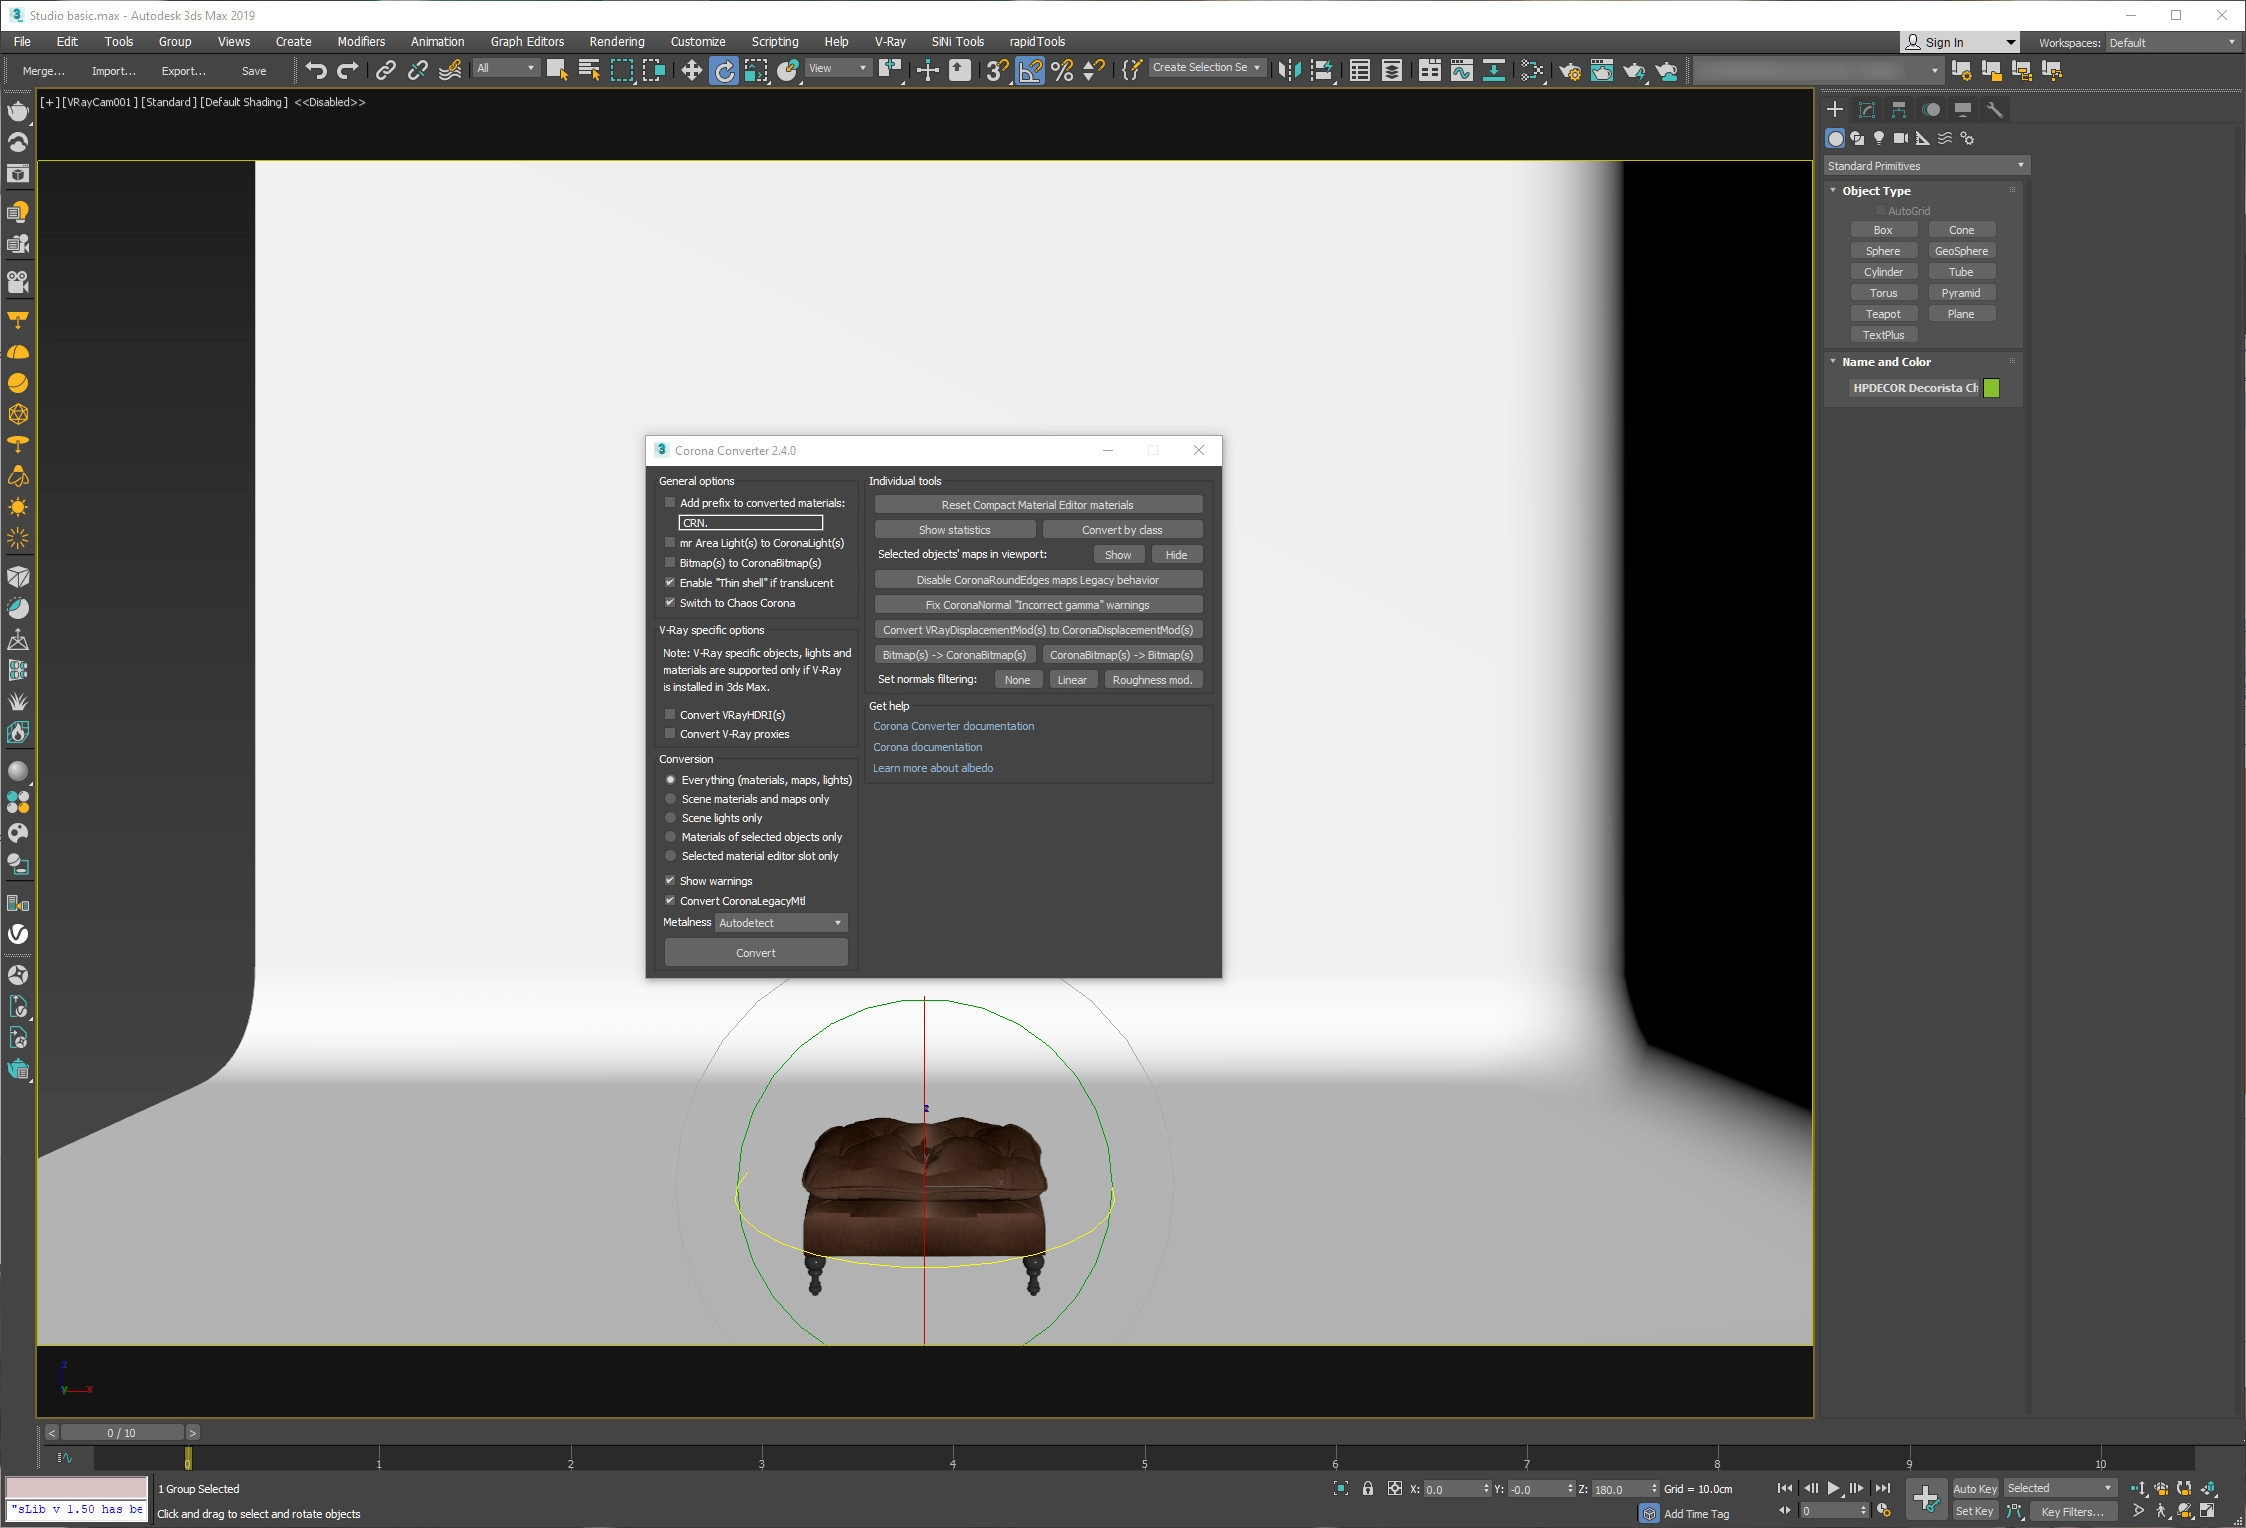Open Corona Converter documentation link

(x=953, y=726)
